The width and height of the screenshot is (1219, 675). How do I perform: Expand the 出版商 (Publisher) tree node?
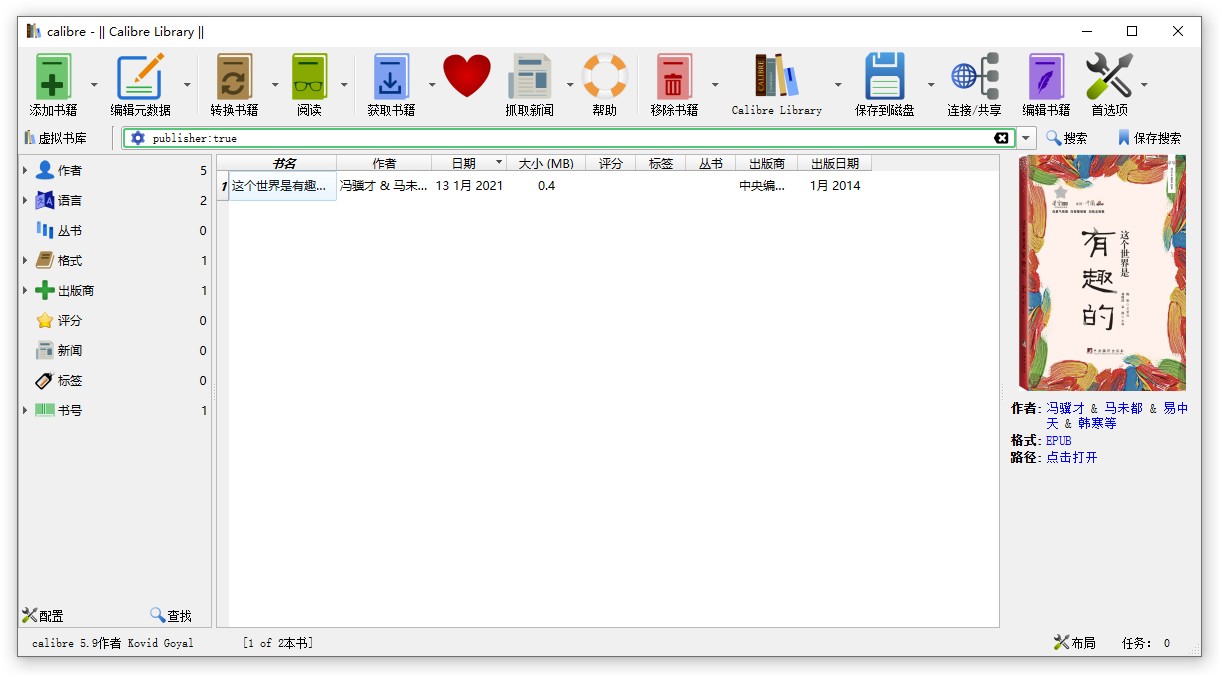(25, 291)
